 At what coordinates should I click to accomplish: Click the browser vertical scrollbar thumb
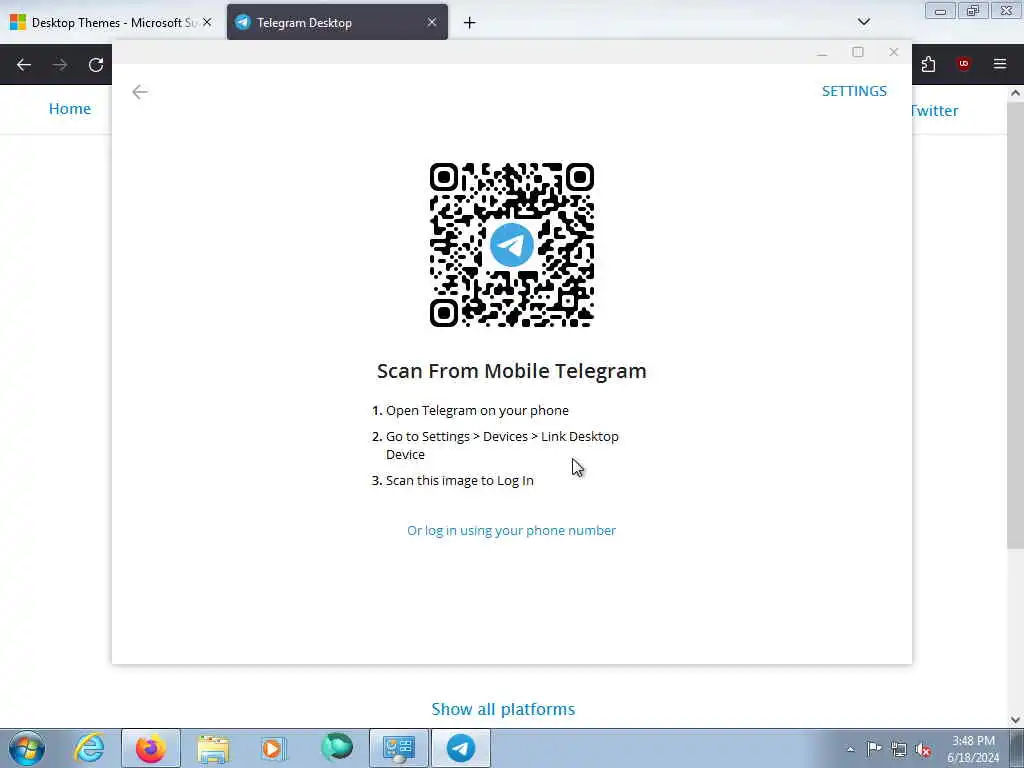(x=1015, y=325)
